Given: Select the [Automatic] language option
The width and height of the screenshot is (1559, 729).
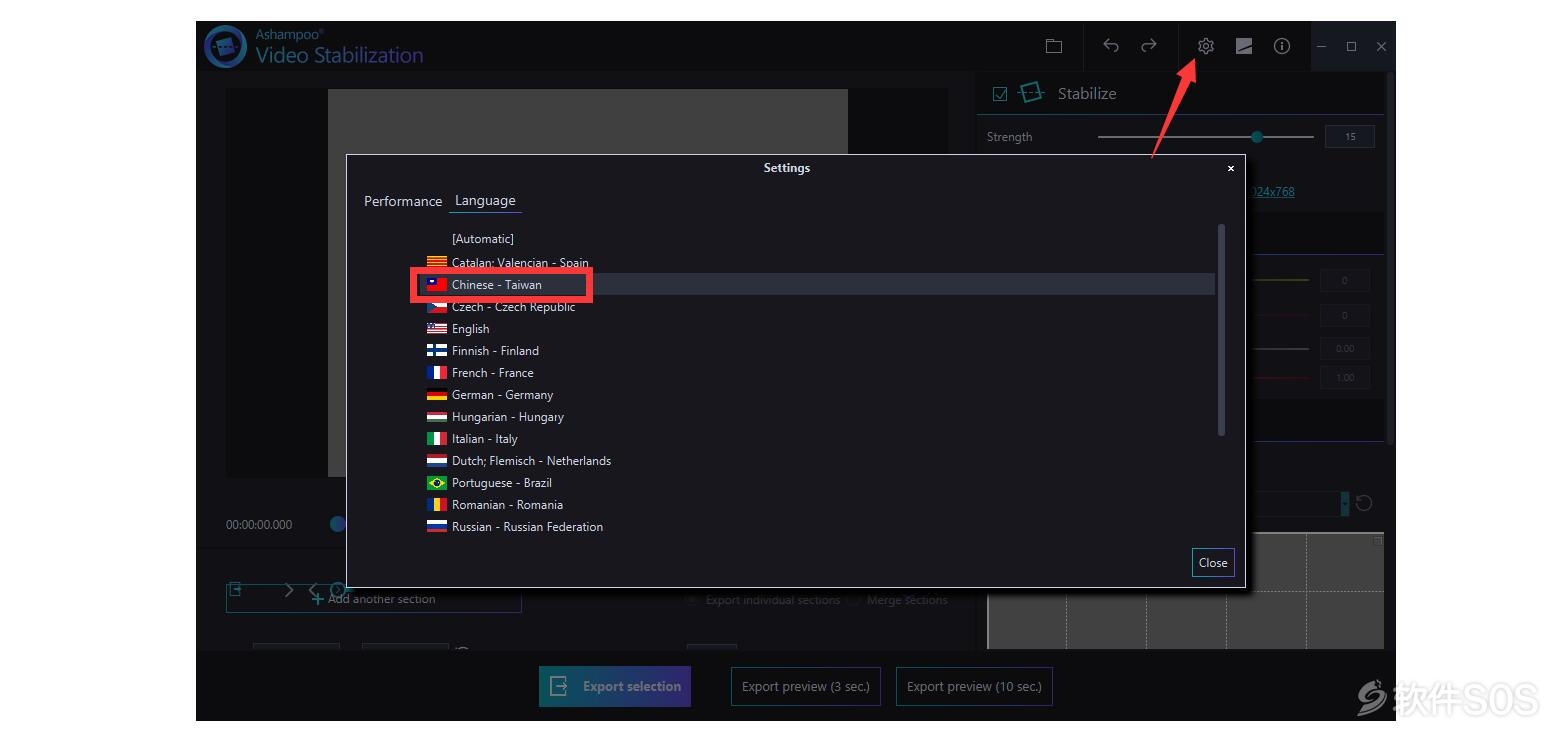Looking at the screenshot, I should pyautogui.click(x=483, y=239).
